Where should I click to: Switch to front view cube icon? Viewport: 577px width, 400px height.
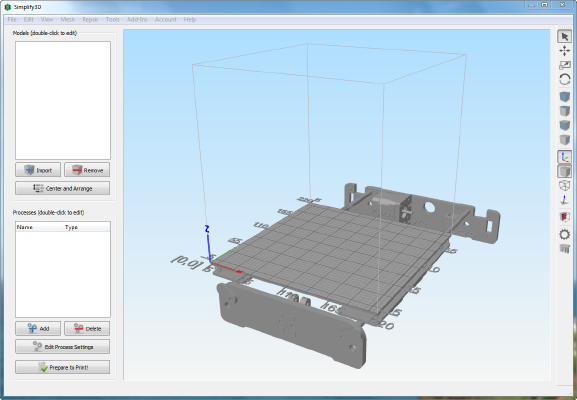(564, 125)
